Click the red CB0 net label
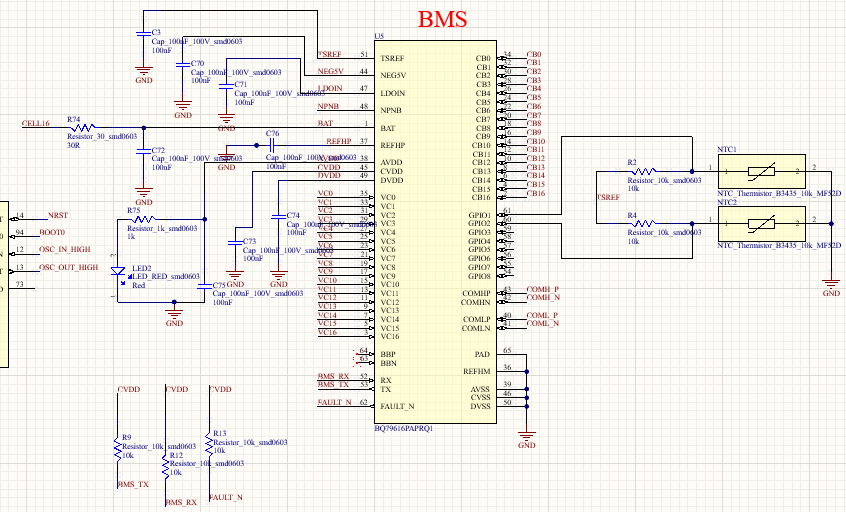Image resolution: width=846 pixels, height=512 pixels. click(534, 54)
